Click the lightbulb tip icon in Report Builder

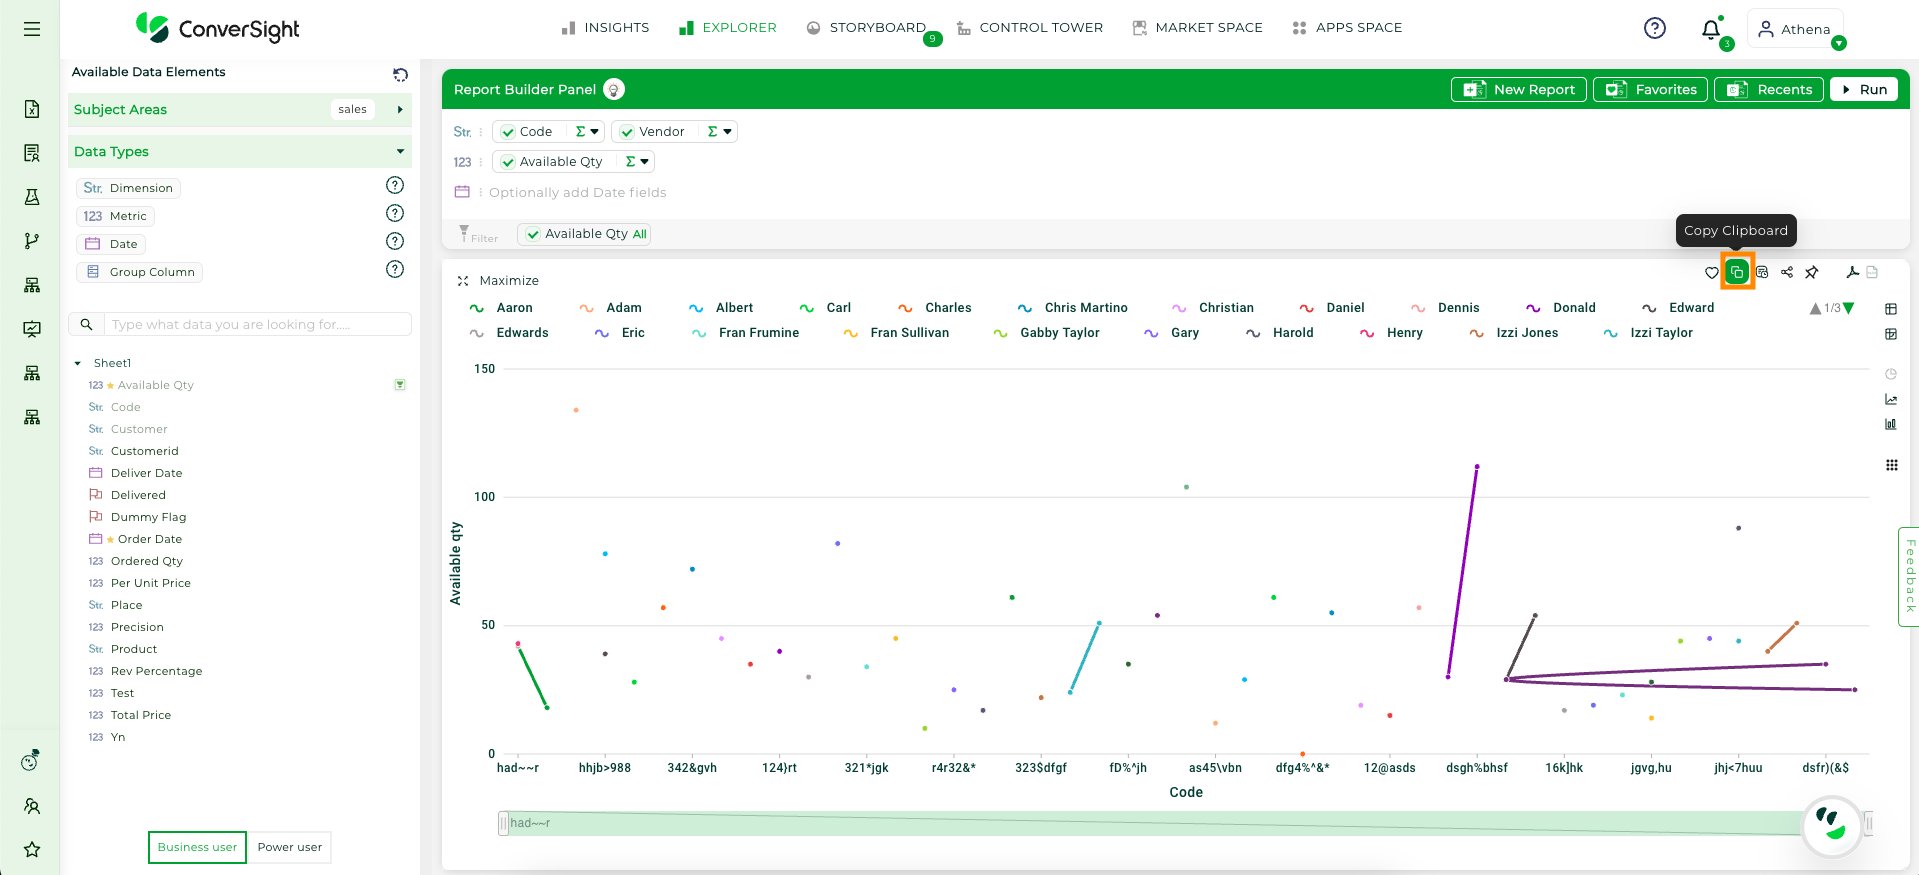[x=614, y=89]
